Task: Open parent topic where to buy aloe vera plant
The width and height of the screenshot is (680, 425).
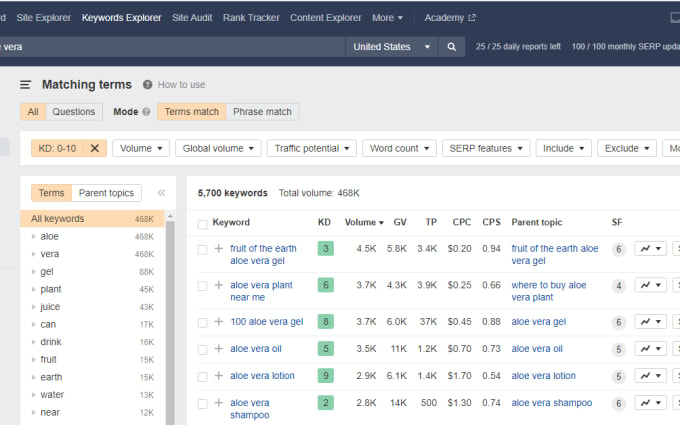Action: click(549, 291)
